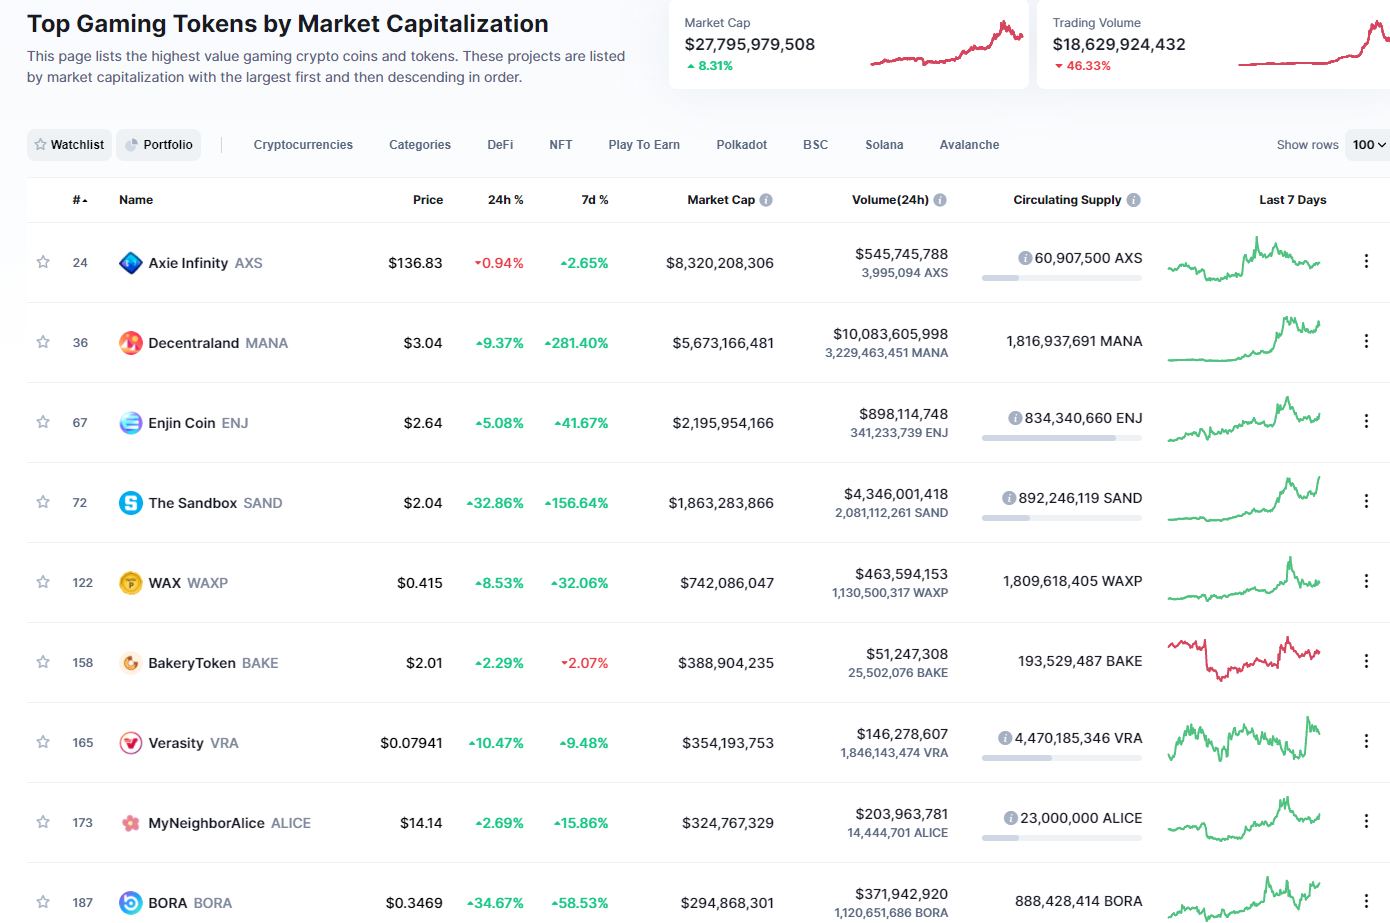Open the Polkadot tab
The height and width of the screenshot is (923, 1390).
(742, 145)
